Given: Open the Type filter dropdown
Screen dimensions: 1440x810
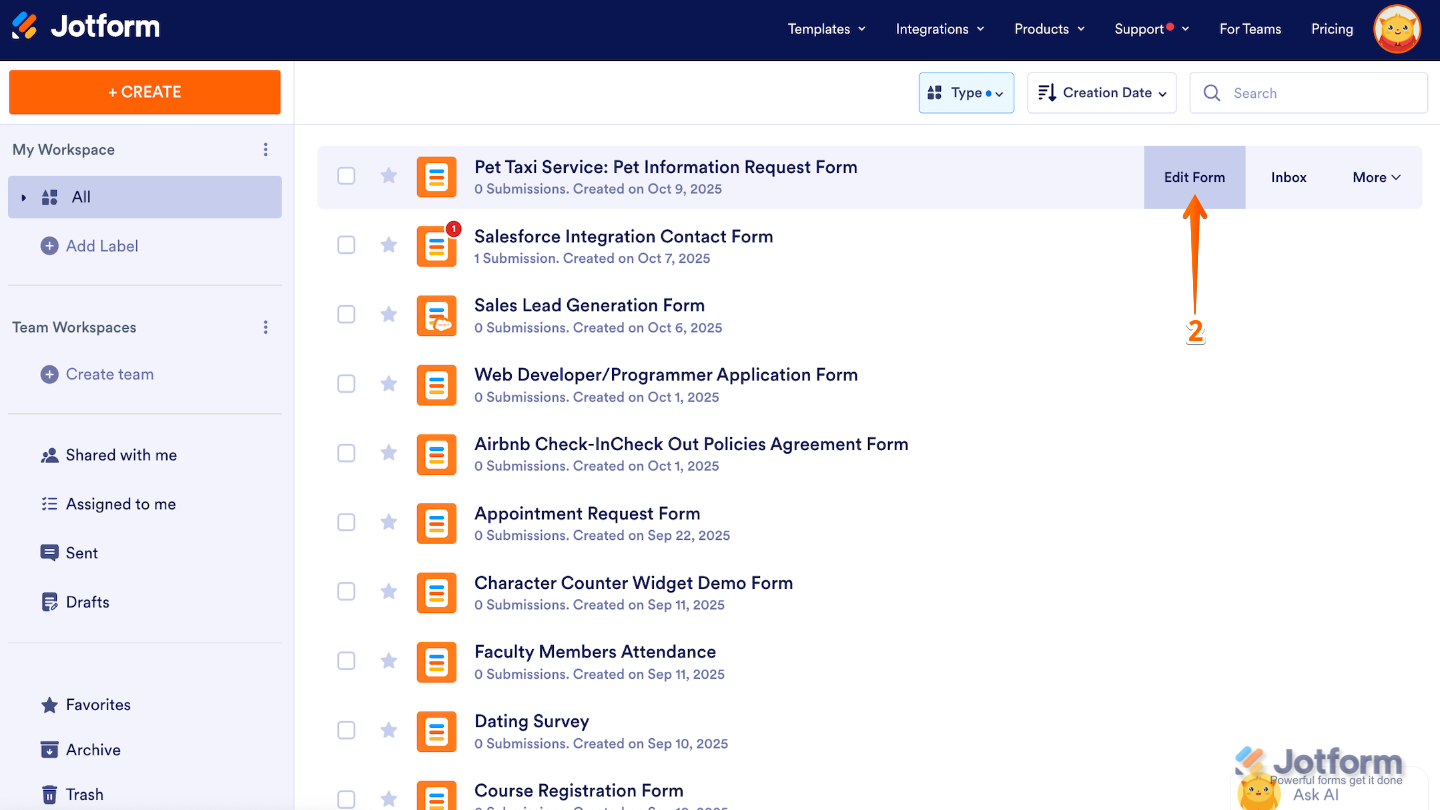Looking at the screenshot, I should [966, 92].
